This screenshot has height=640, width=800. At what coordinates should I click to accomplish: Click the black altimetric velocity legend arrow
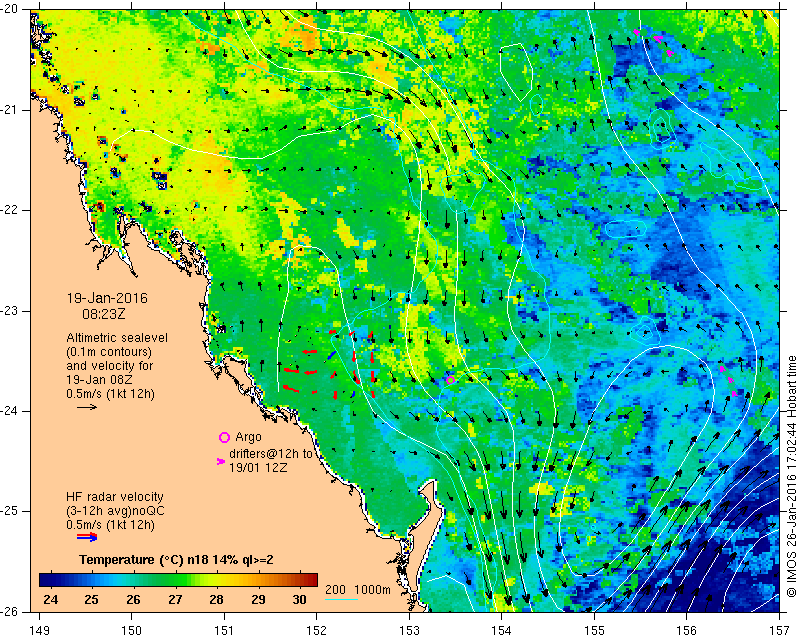[87, 407]
